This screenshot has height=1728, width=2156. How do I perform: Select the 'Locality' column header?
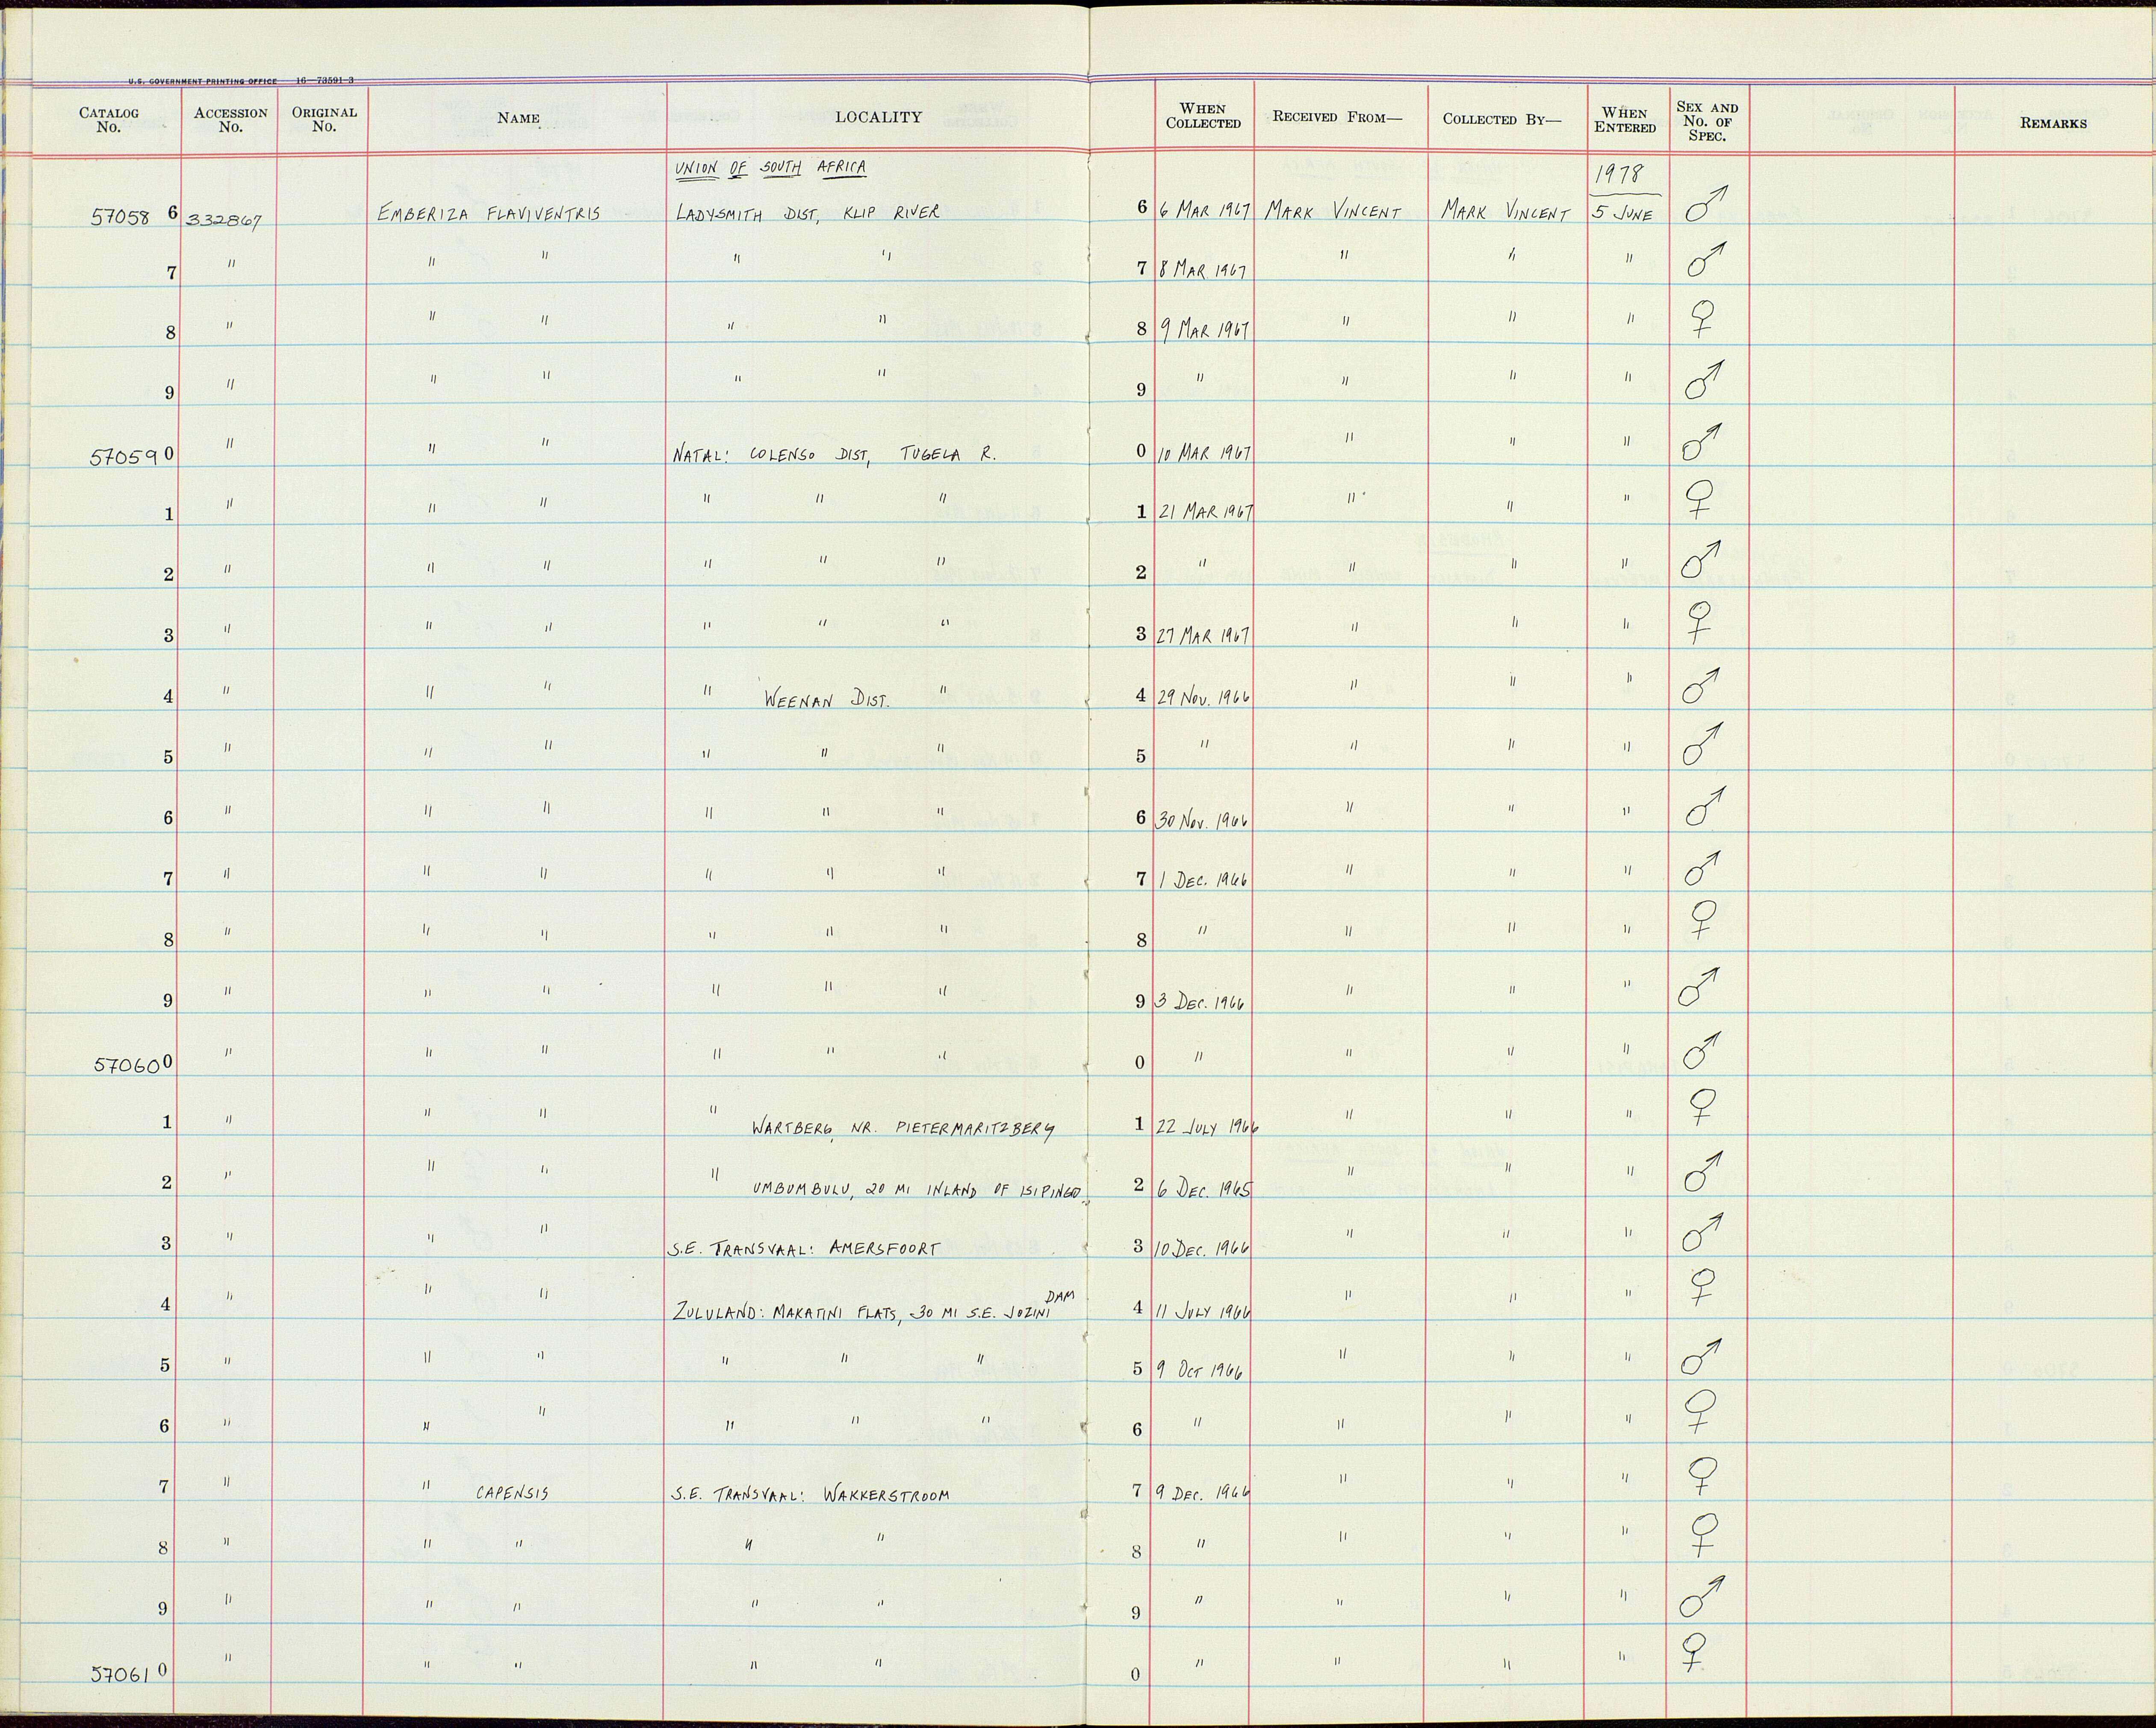click(878, 117)
